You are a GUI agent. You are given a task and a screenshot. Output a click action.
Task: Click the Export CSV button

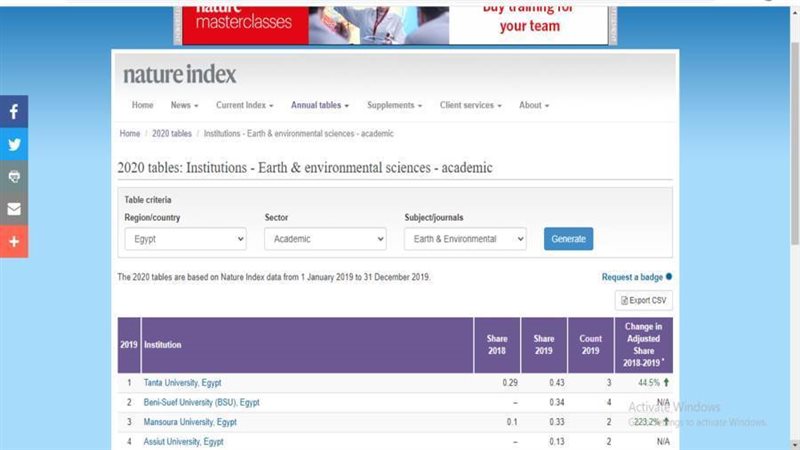click(x=644, y=300)
